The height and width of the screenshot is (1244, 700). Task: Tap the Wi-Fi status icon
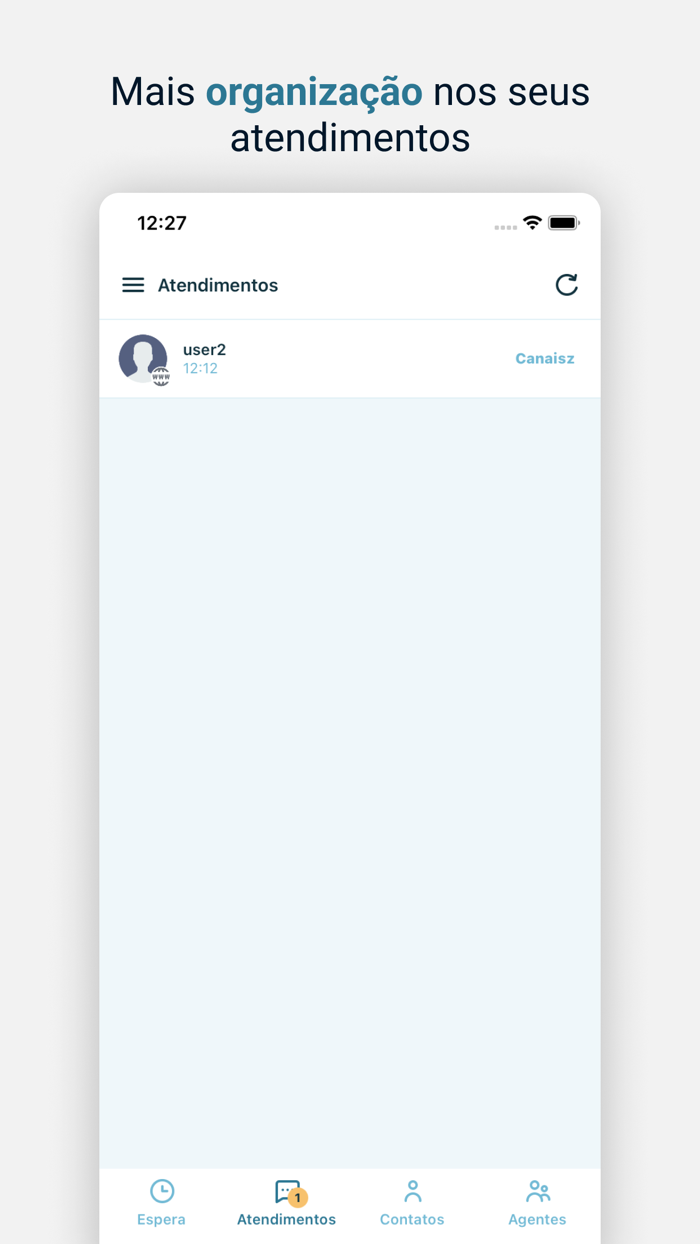click(x=532, y=223)
